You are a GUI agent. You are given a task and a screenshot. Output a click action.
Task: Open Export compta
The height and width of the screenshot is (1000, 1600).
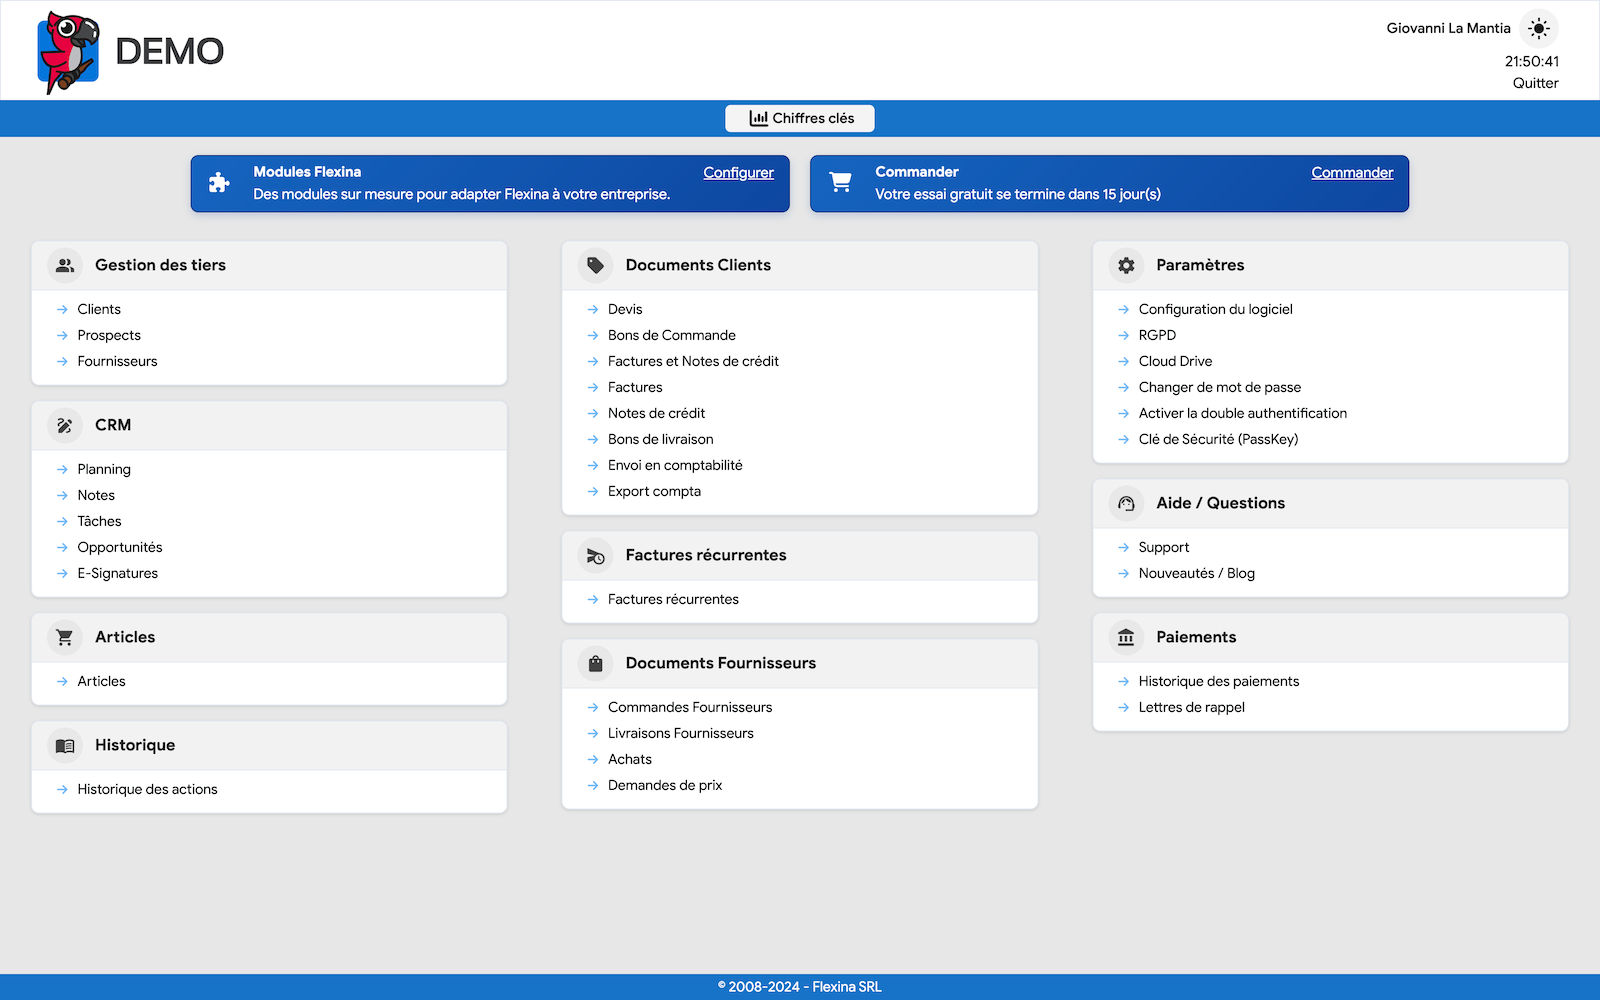[654, 491]
